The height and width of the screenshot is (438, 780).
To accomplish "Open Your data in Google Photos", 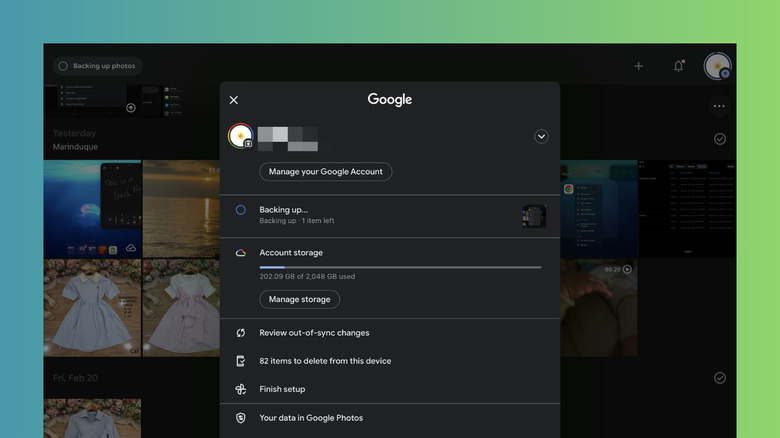I will pos(390,418).
